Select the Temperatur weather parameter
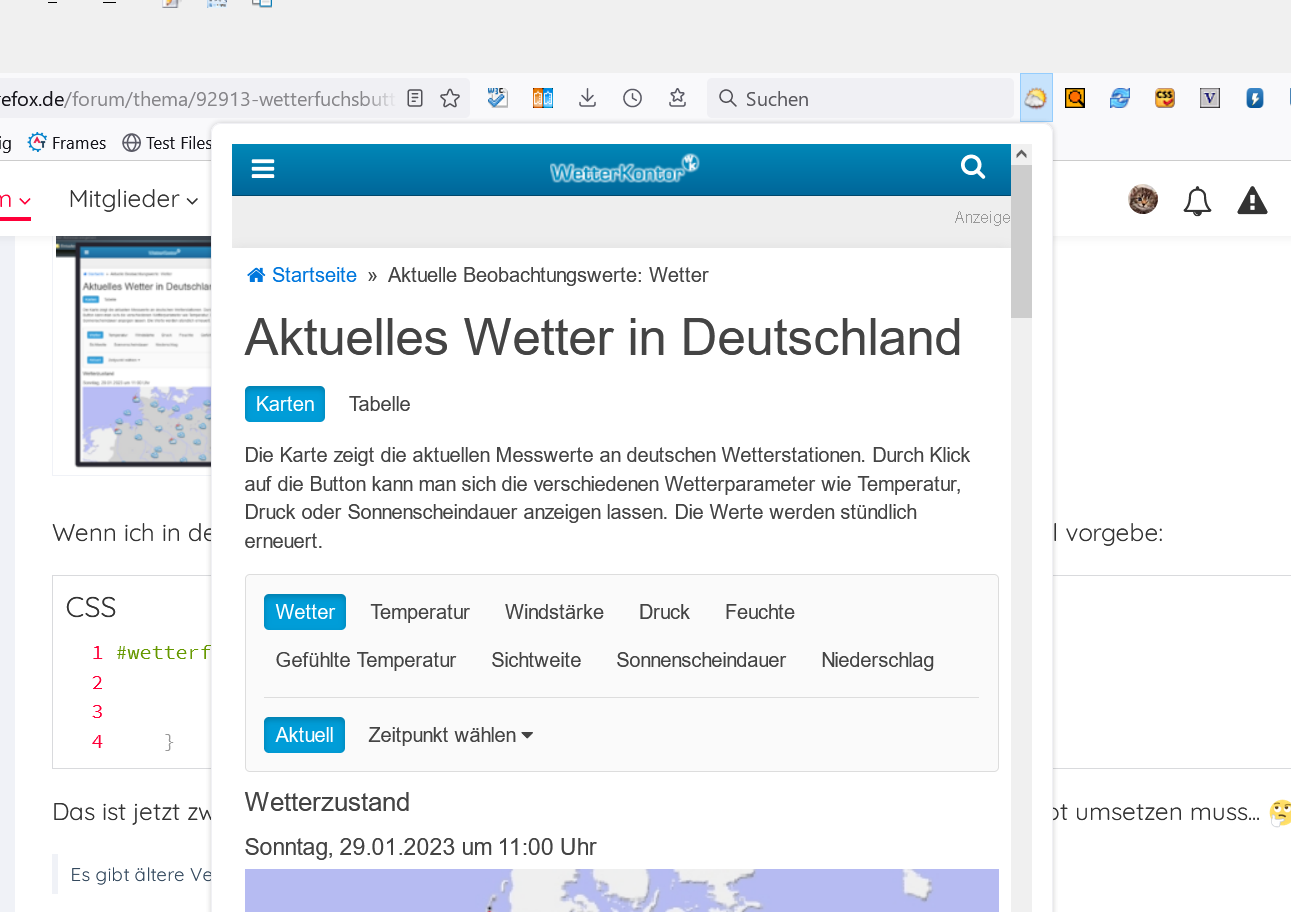 (x=420, y=612)
